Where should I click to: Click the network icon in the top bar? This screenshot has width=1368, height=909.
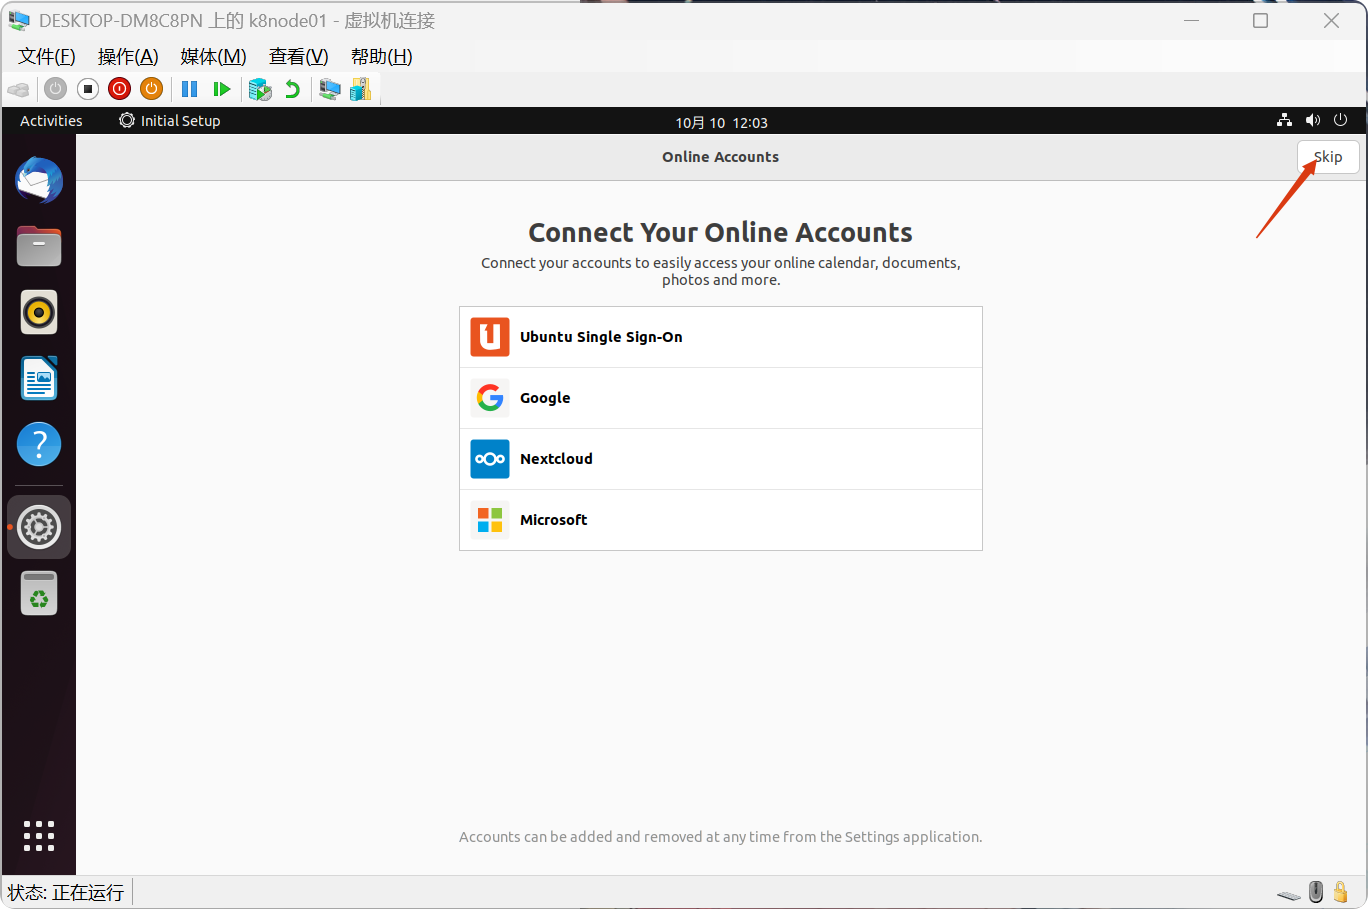[x=1285, y=120]
